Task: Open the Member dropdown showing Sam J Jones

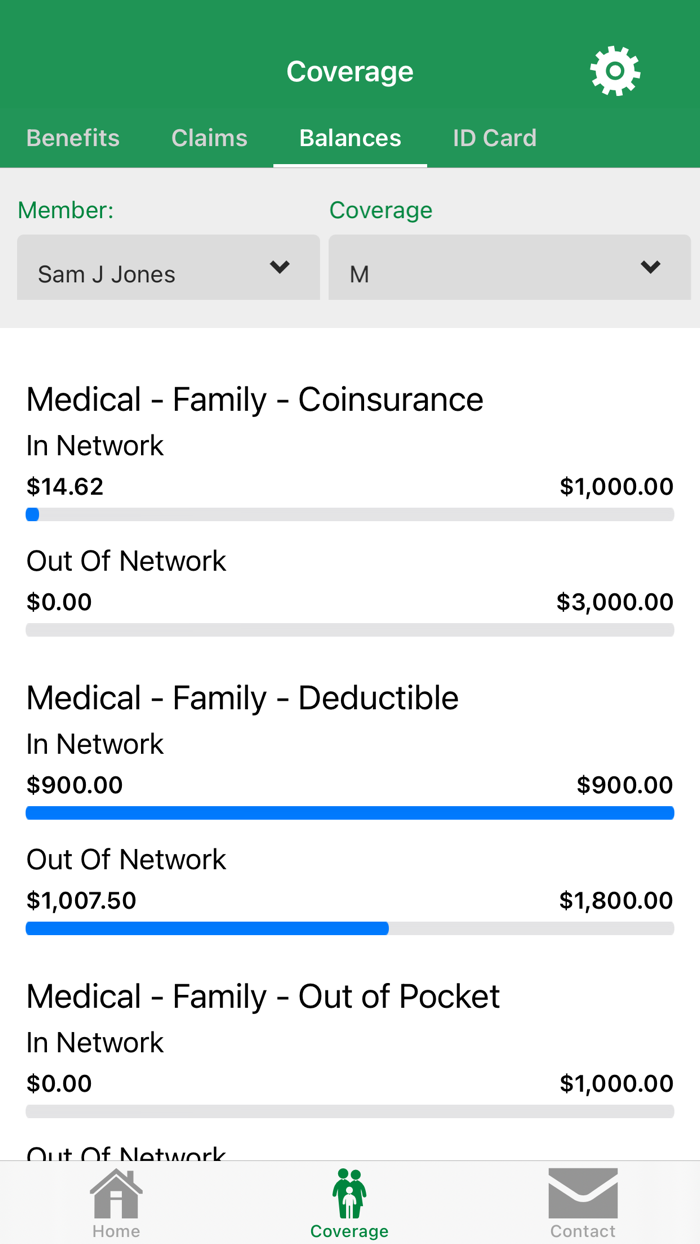Action: (168, 267)
